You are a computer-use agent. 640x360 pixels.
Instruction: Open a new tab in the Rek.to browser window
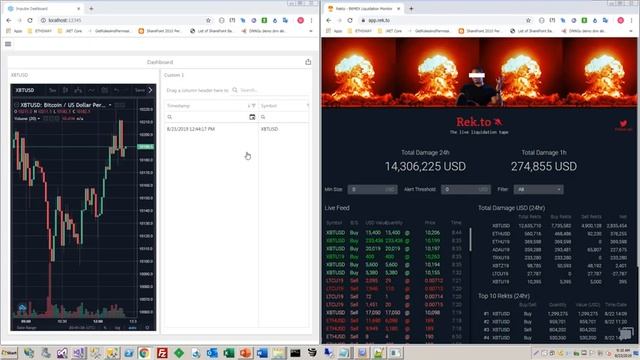pyautogui.click(x=411, y=9)
